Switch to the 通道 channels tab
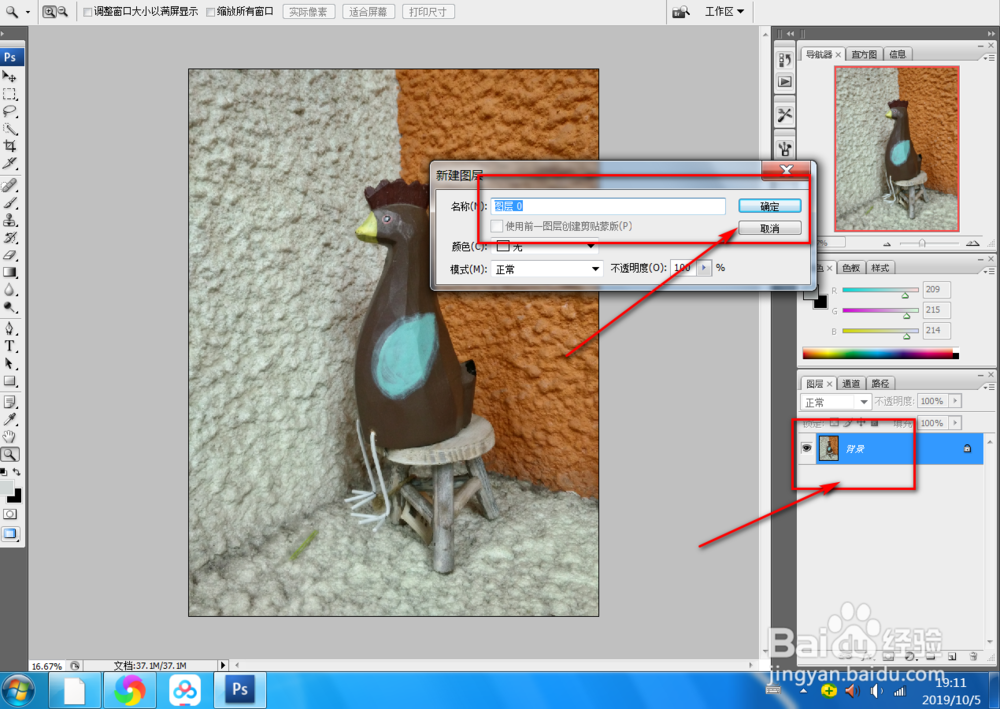This screenshot has width=1000, height=709. [x=851, y=383]
